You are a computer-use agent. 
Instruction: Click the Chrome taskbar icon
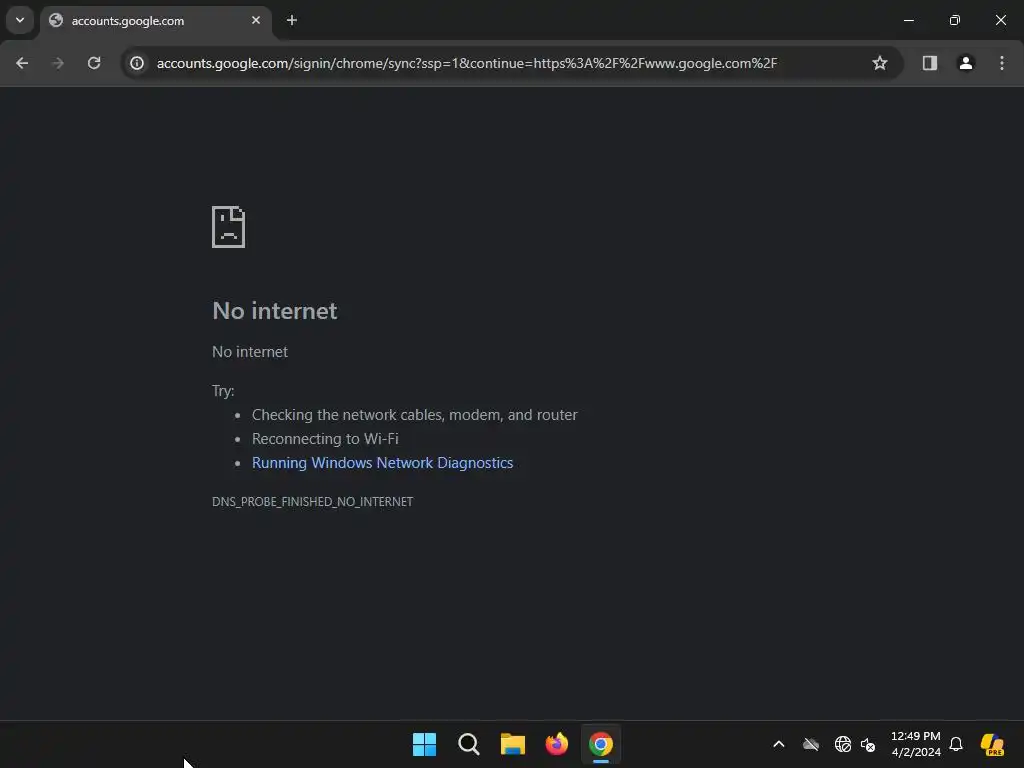coord(601,744)
